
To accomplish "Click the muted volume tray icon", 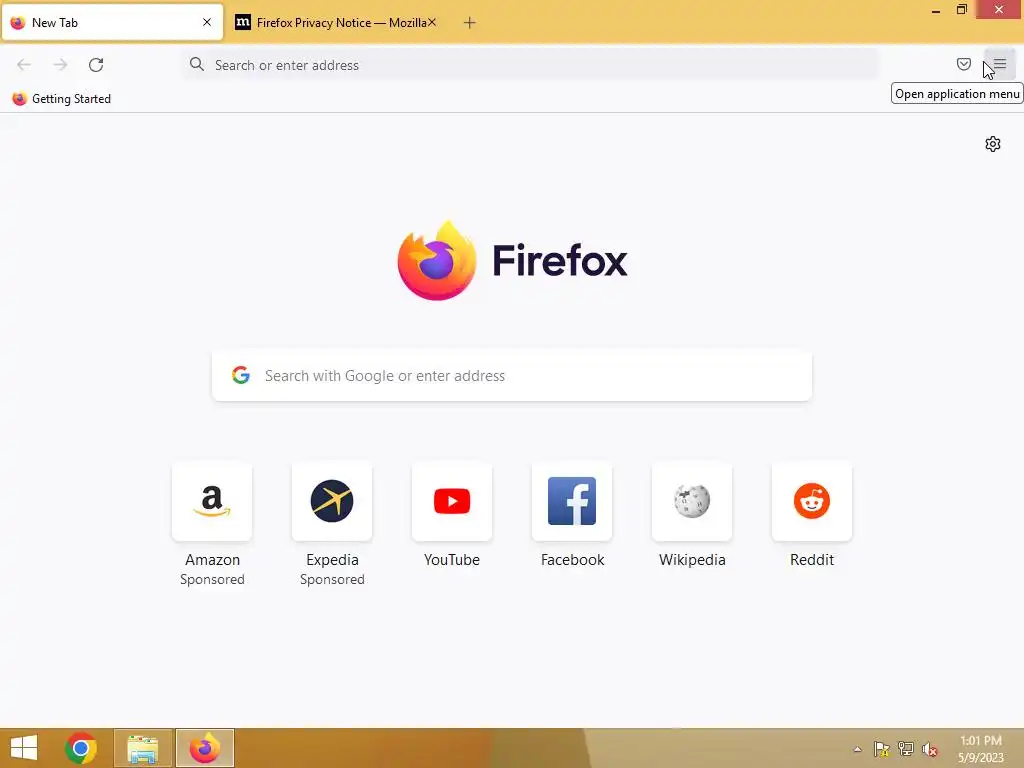I will (930, 749).
